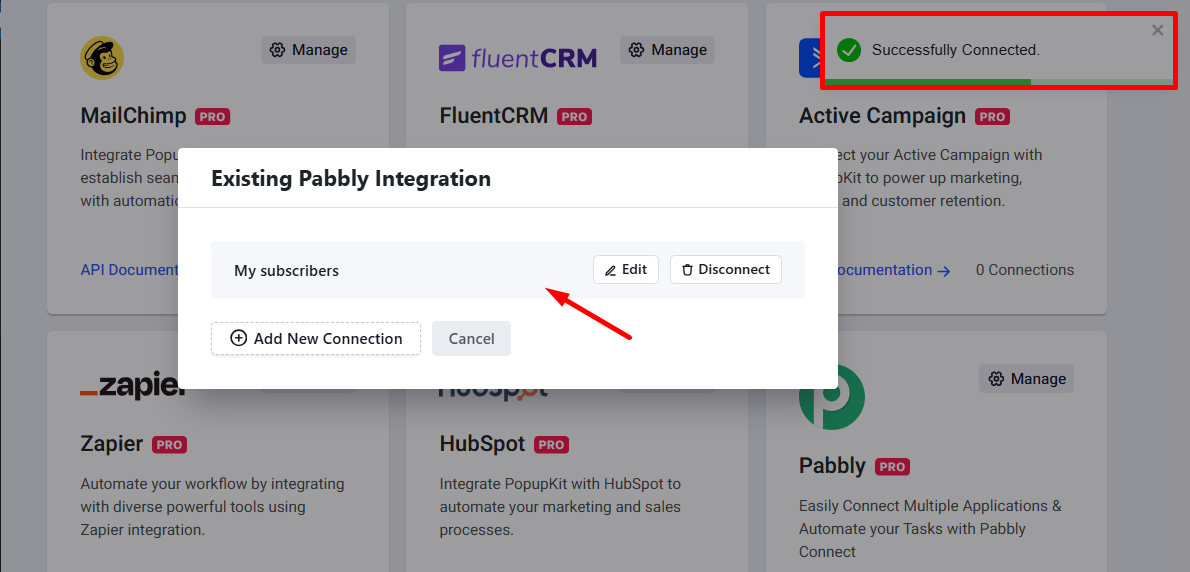Click the Pabbly card title
The width and height of the screenshot is (1190, 572).
point(833,466)
